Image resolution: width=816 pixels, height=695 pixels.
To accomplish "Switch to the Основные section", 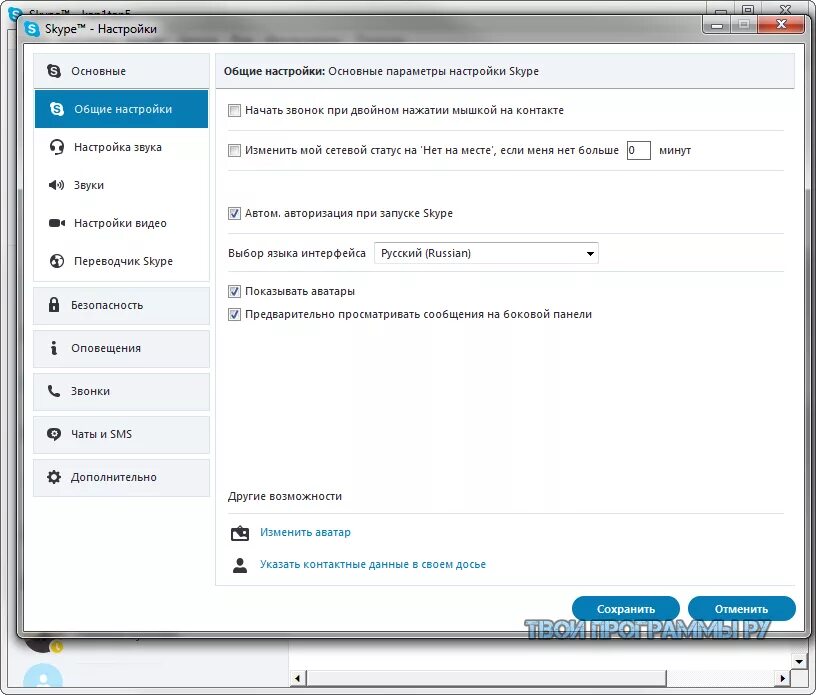I will 100,70.
